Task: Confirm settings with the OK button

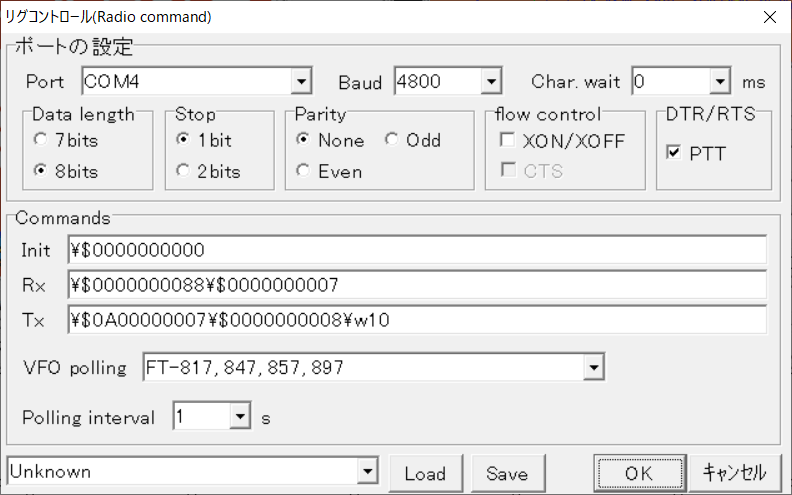Action: click(638, 473)
